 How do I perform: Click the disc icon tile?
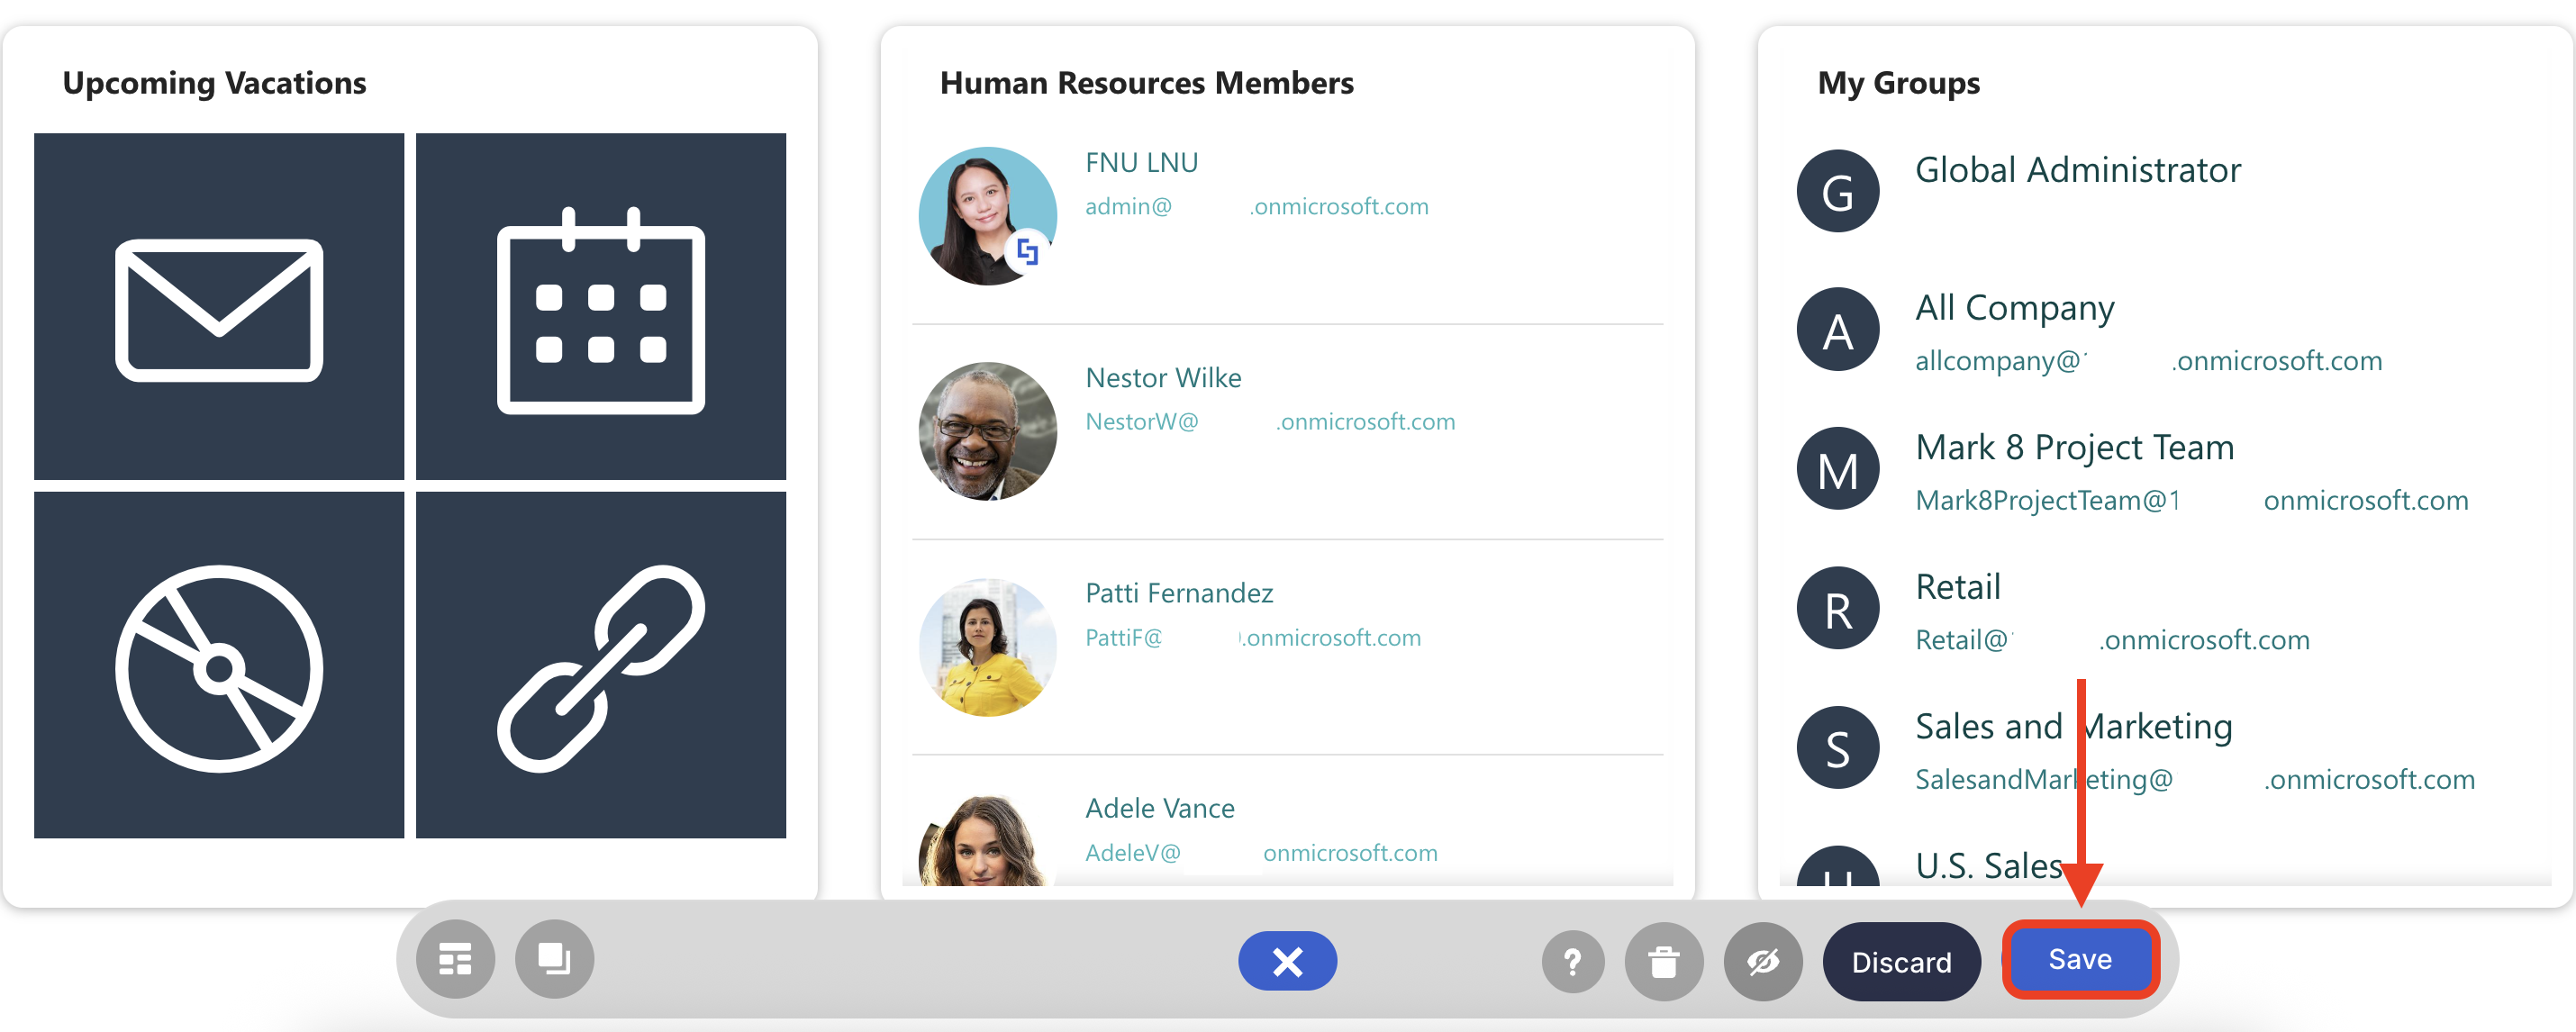pos(219,666)
